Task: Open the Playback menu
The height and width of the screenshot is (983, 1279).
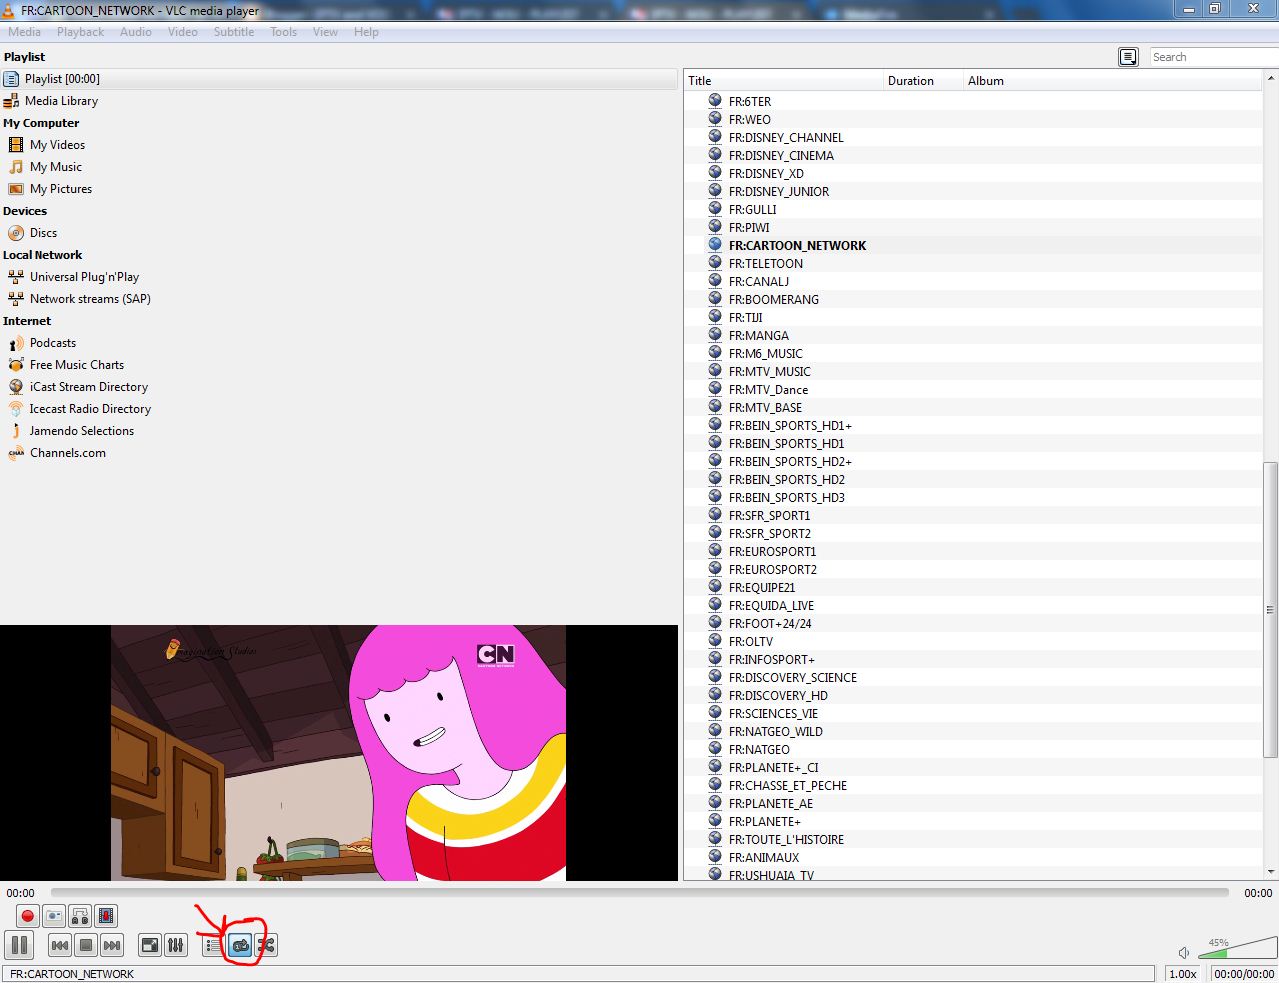Action: point(80,32)
